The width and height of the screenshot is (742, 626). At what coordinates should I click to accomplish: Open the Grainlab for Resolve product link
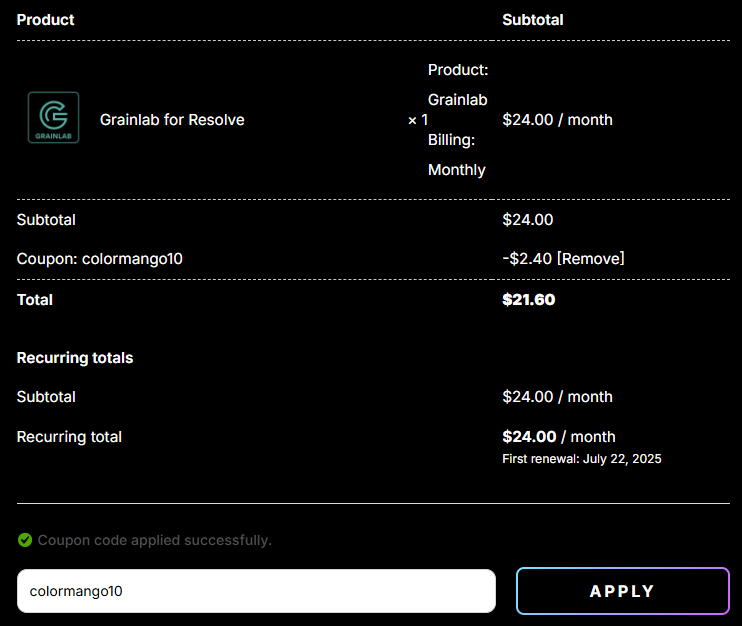coord(172,120)
